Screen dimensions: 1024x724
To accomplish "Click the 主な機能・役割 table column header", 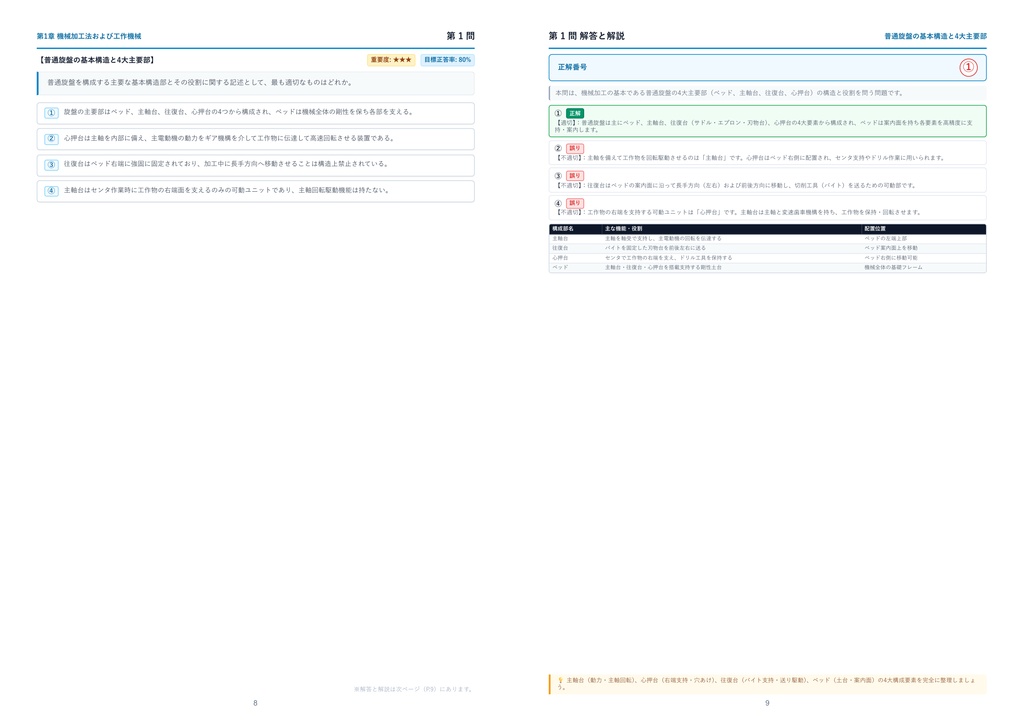I will (x=624, y=229).
